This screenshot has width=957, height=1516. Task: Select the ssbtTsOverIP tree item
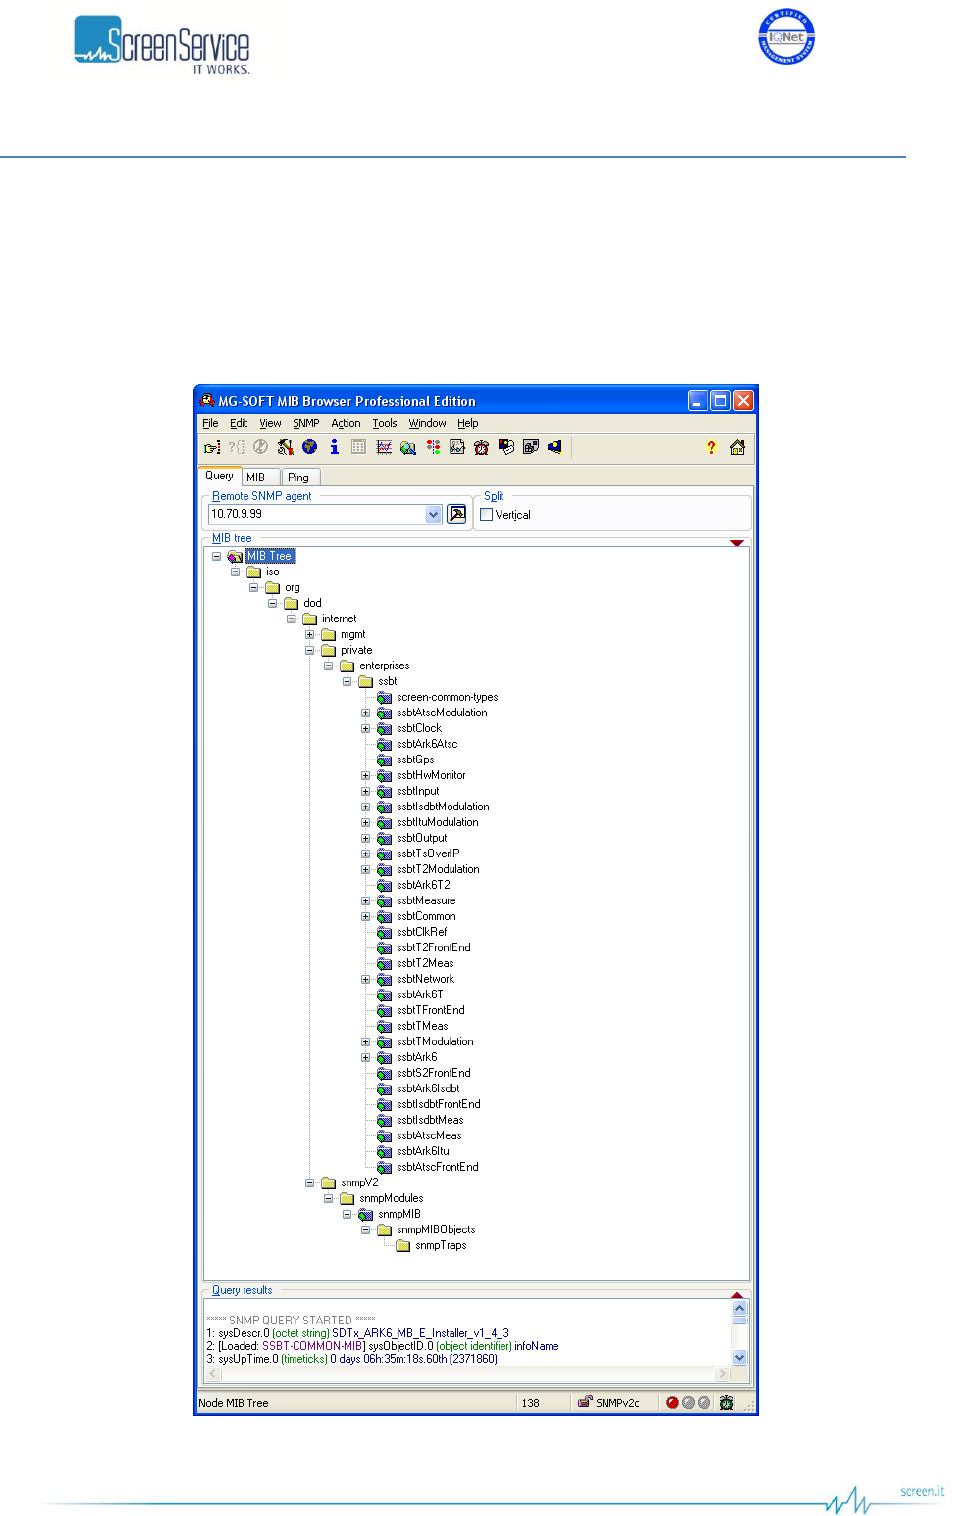tap(428, 853)
